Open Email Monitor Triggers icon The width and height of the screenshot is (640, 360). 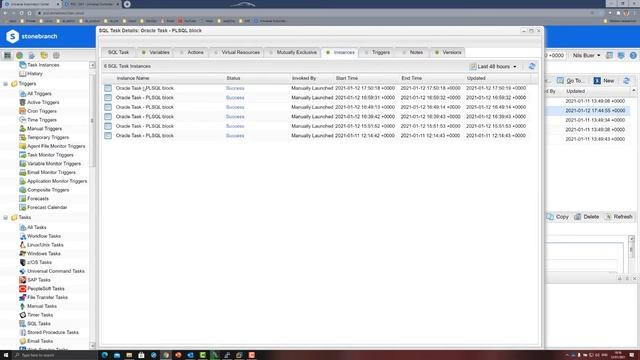(23, 173)
